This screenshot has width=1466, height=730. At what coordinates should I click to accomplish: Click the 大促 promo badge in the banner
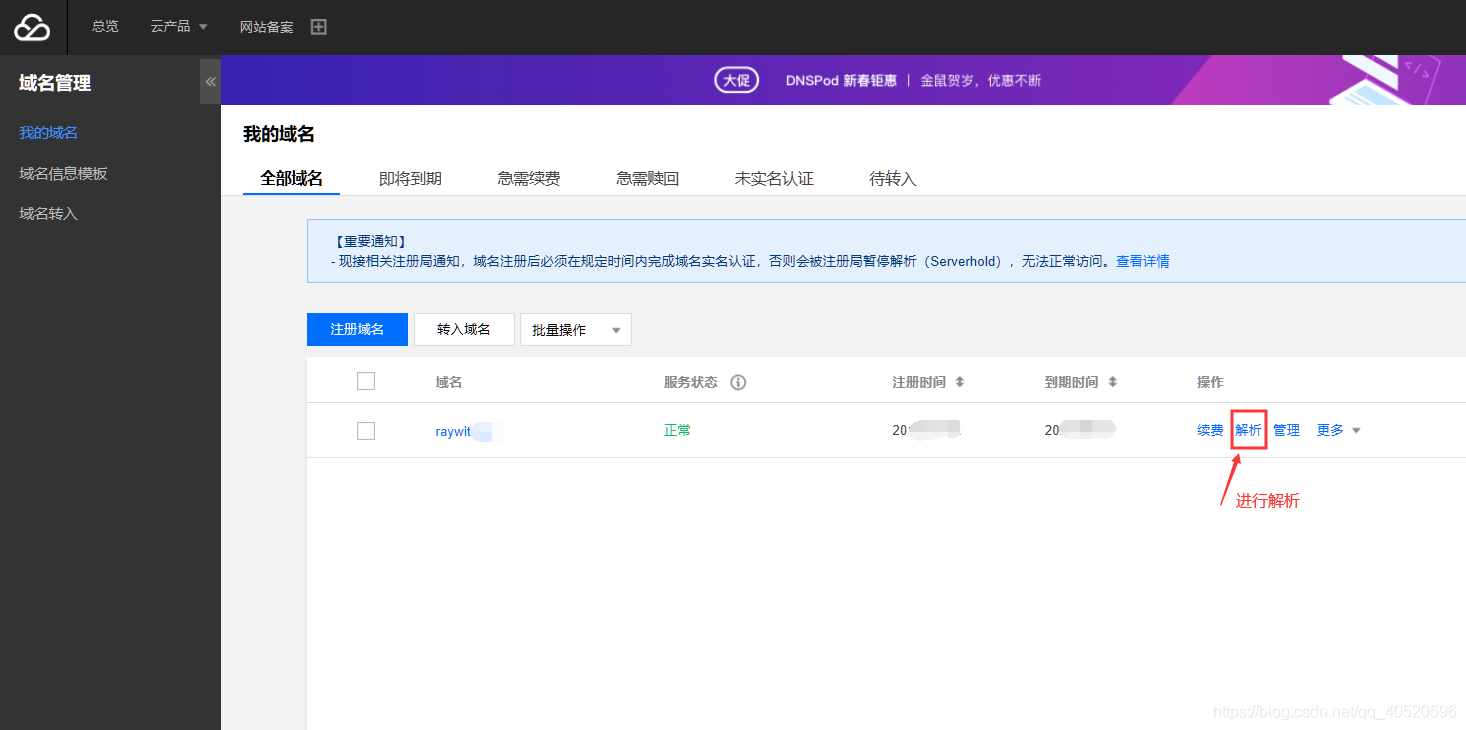pos(736,79)
